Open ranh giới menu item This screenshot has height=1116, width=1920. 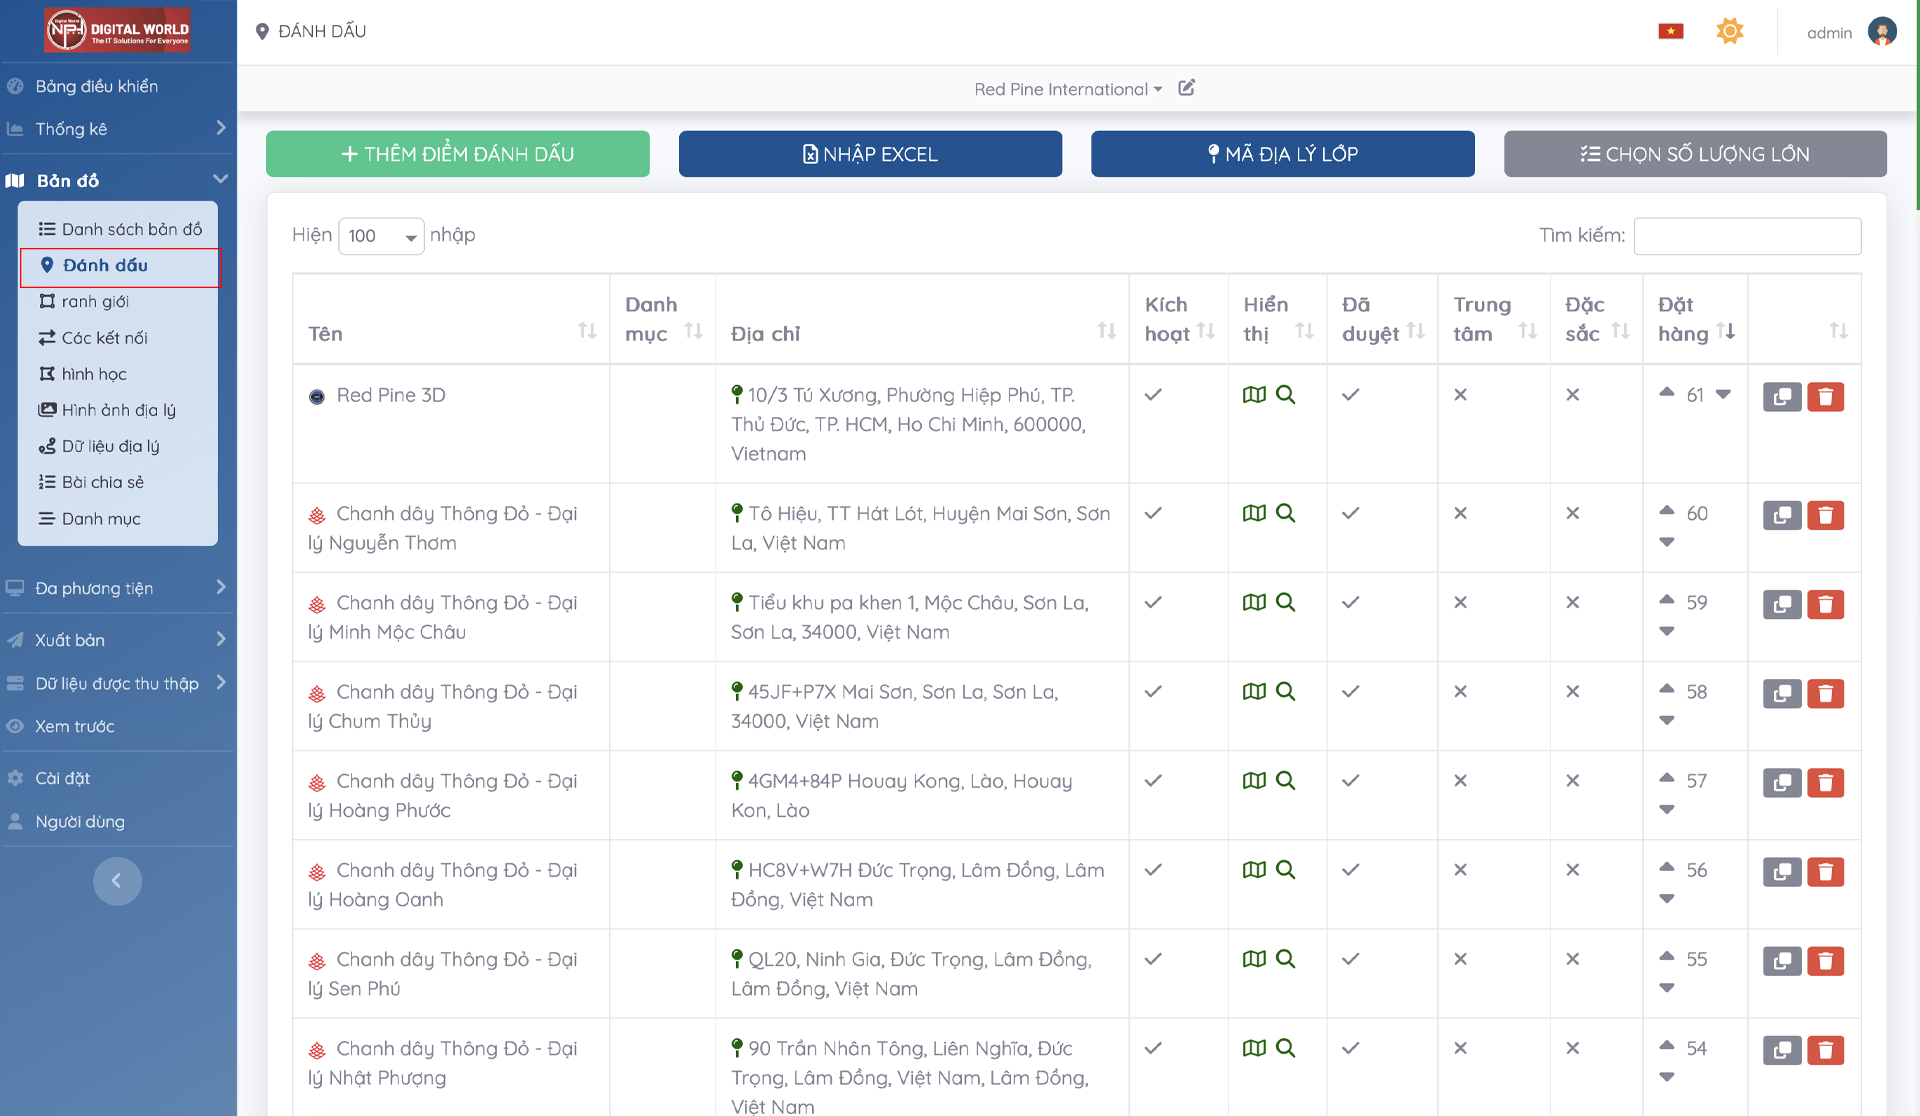pyautogui.click(x=95, y=301)
